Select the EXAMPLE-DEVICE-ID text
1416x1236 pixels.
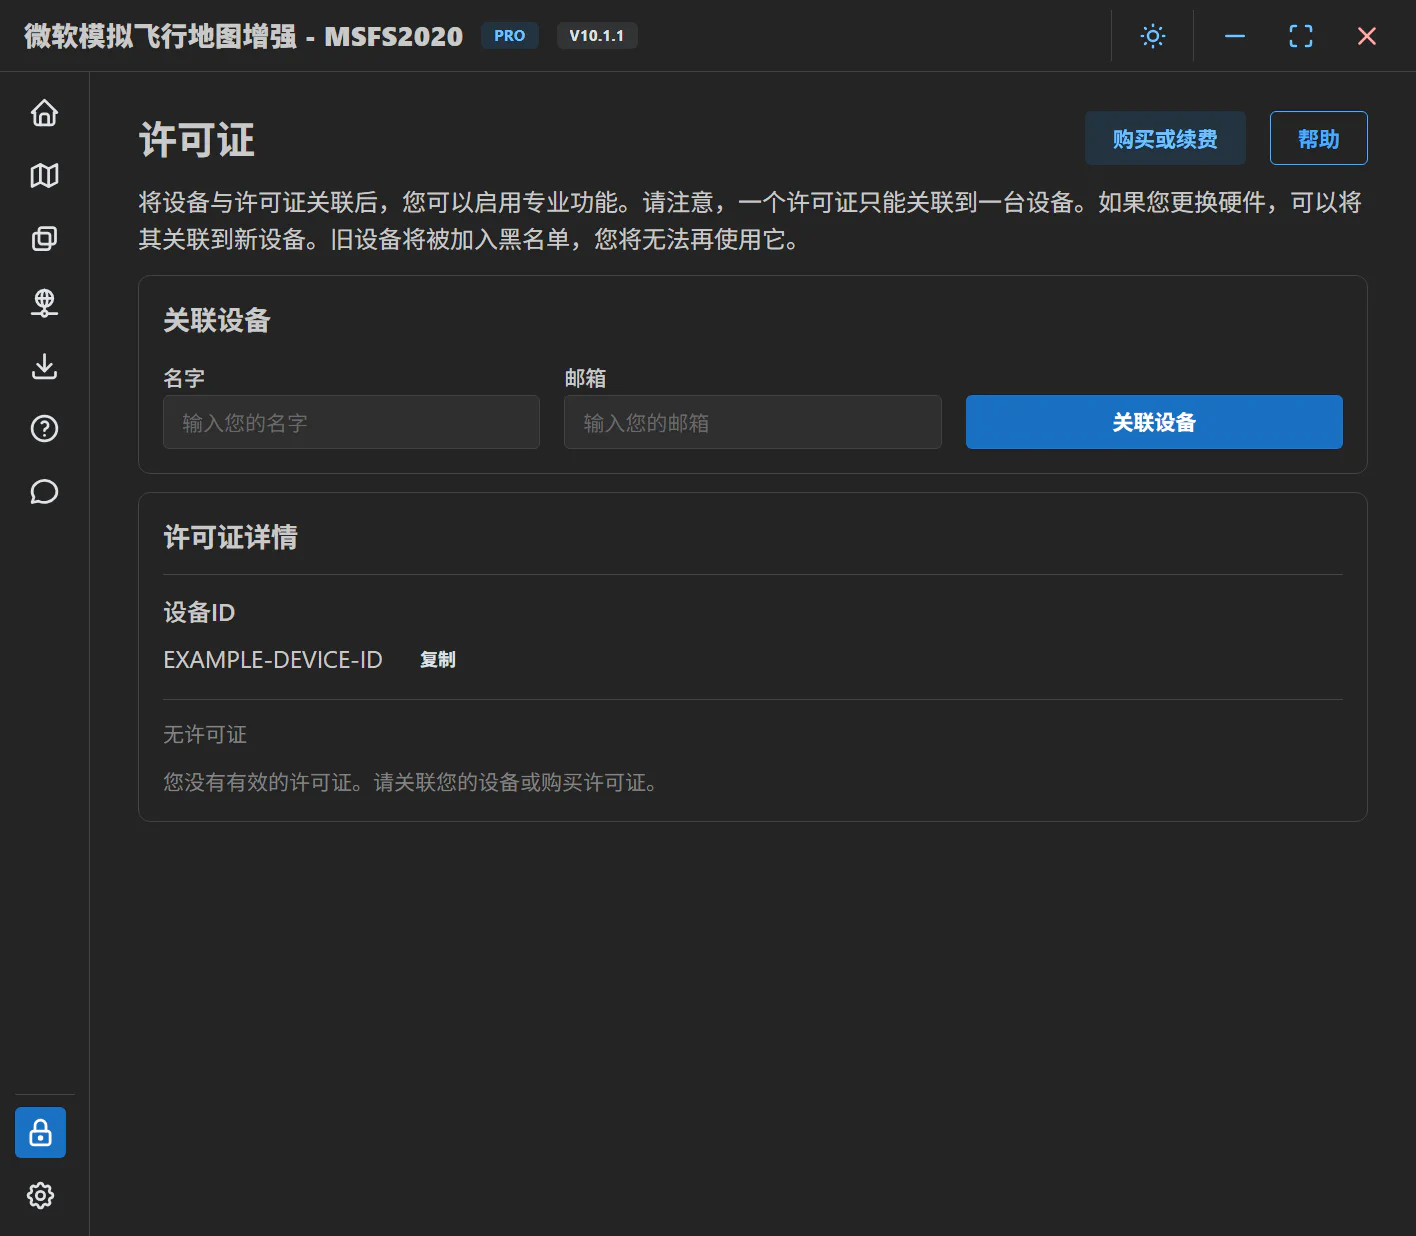[x=273, y=660]
